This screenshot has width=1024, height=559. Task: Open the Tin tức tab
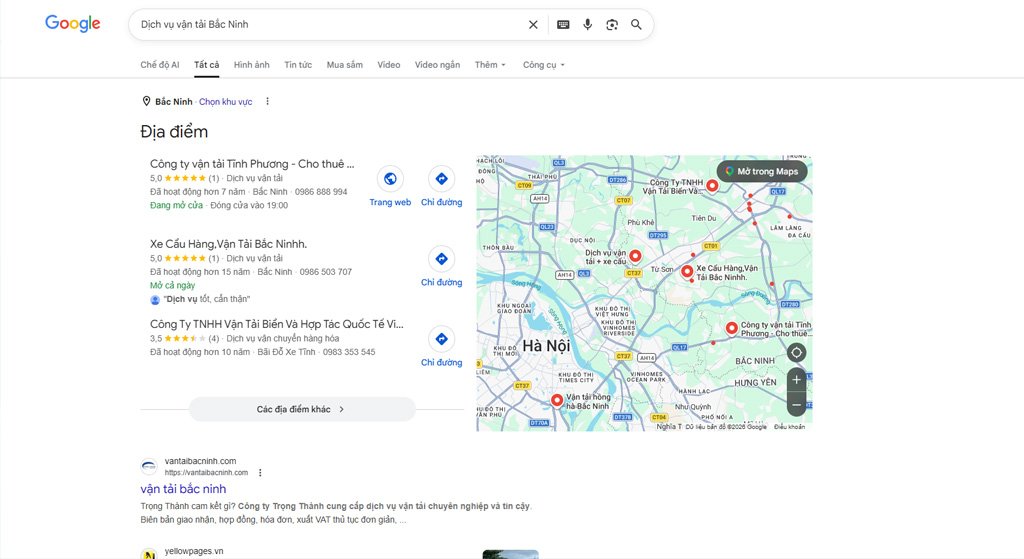tap(298, 65)
